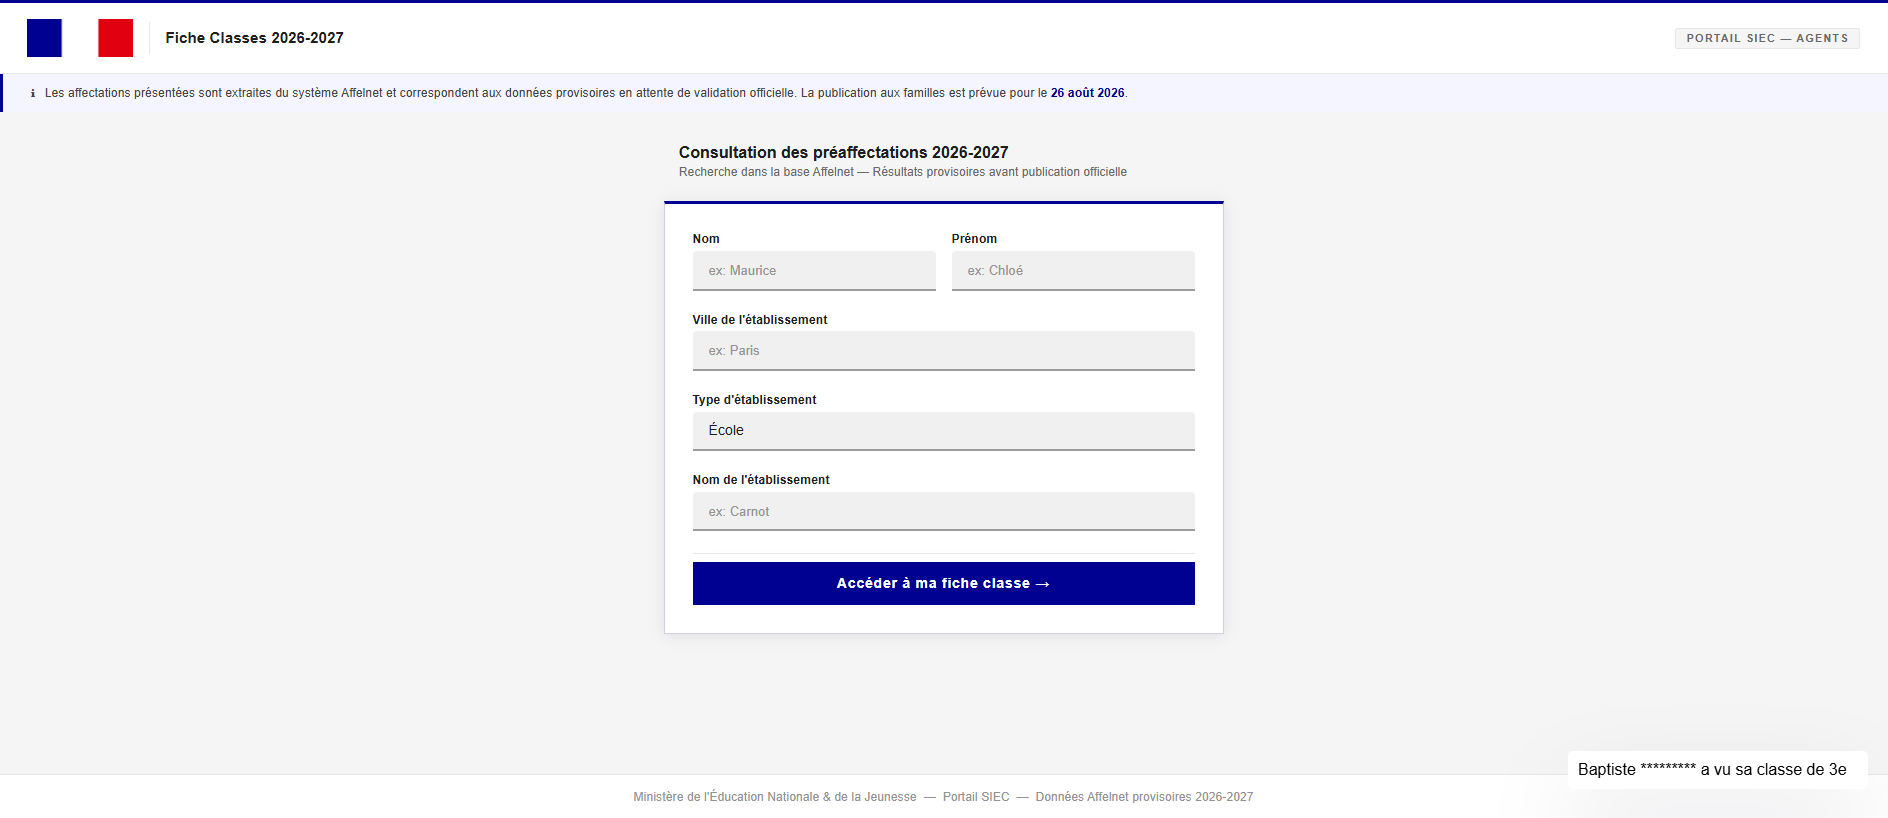The height and width of the screenshot is (818, 1888).
Task: Focus the Nom de l'établissement field
Action: click(944, 511)
